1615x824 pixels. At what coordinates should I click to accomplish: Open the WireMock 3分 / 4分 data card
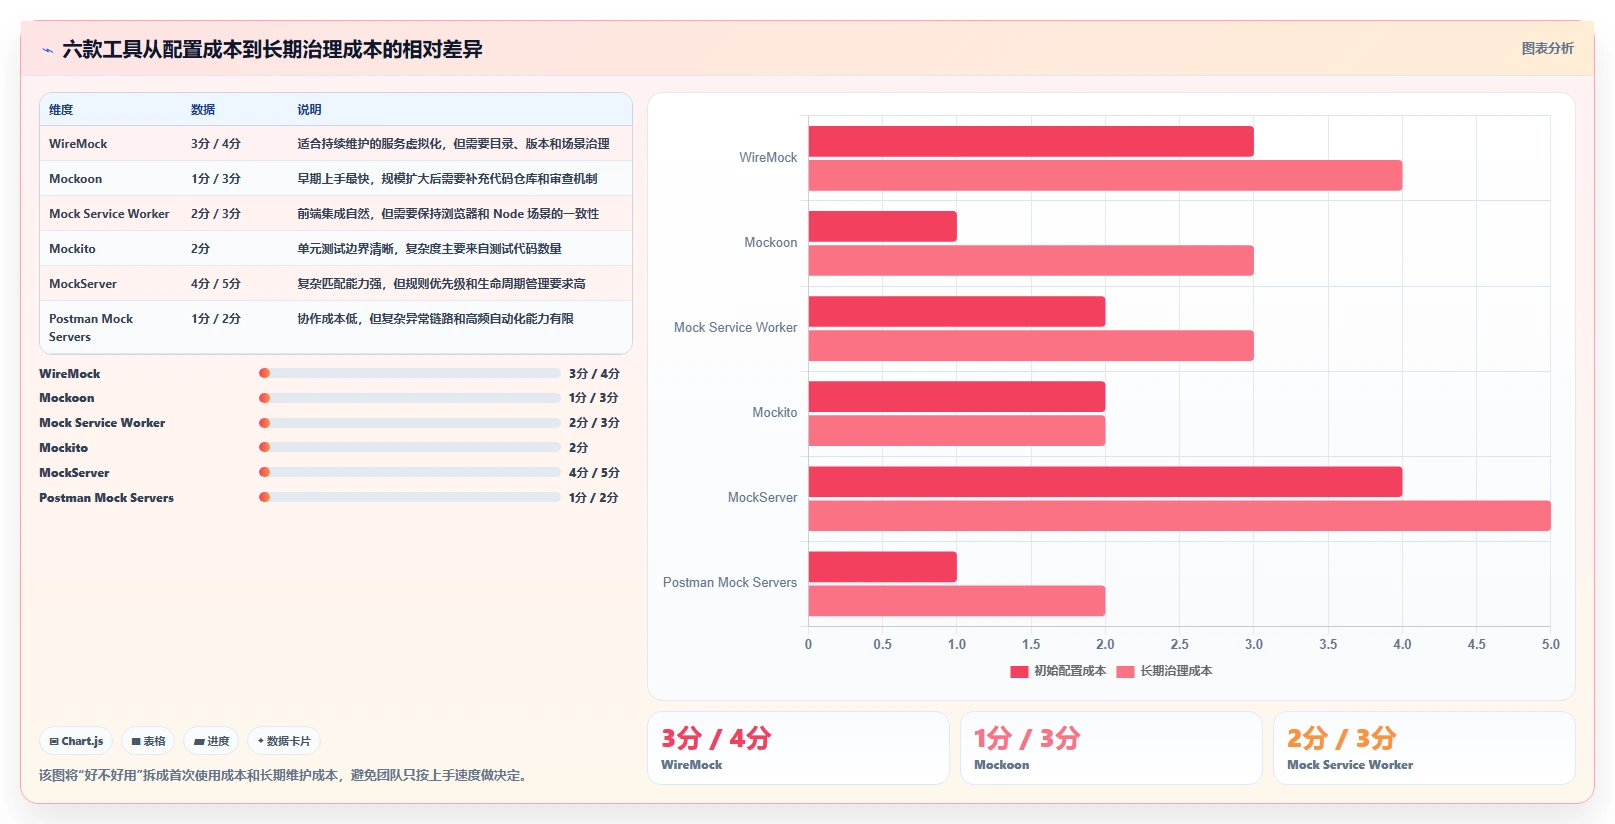798,748
